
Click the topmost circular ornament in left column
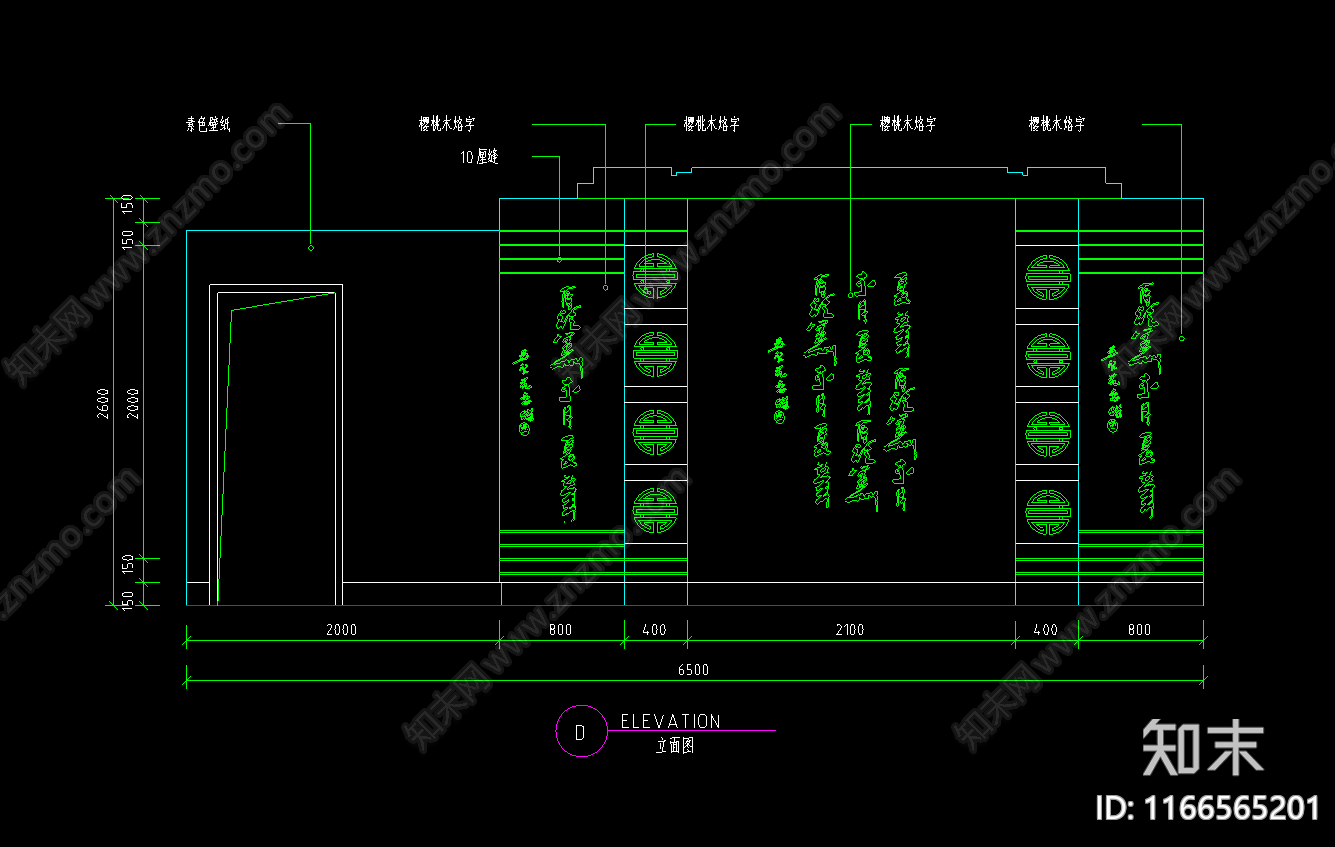pyautogui.click(x=656, y=275)
